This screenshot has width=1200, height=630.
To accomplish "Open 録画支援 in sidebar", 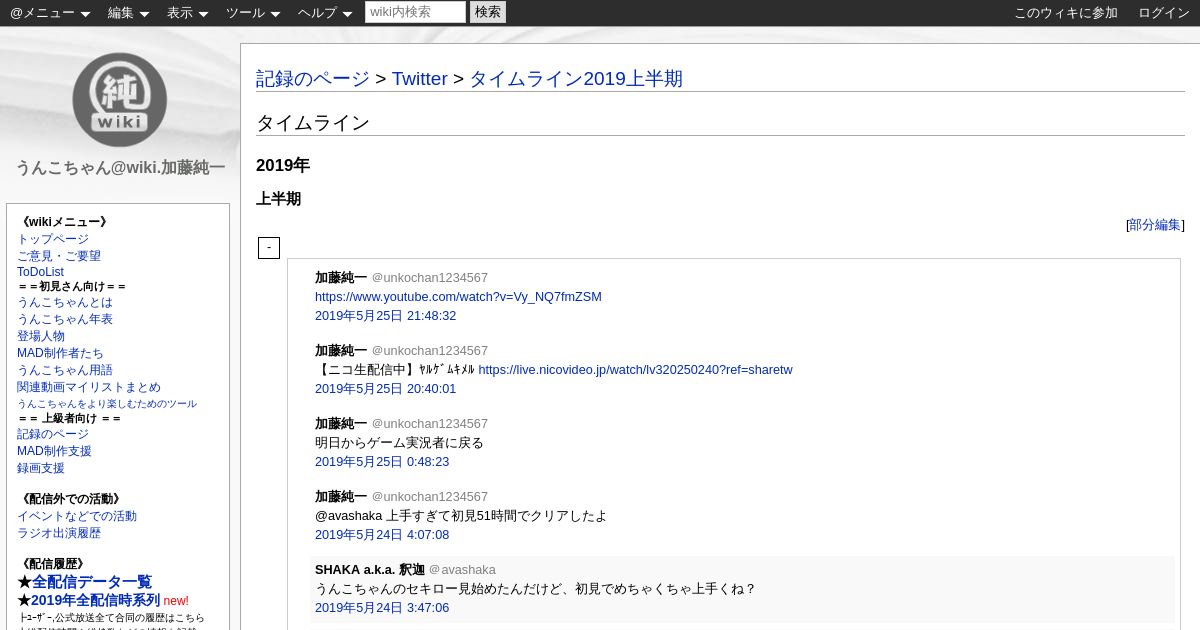I will pyautogui.click(x=41, y=468).
